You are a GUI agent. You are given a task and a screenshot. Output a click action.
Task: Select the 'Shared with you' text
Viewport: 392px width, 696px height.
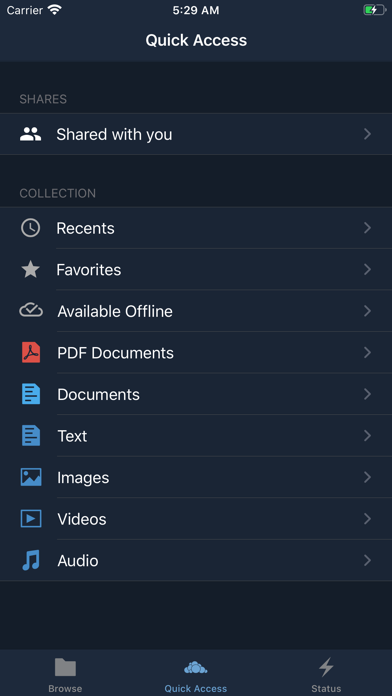tap(114, 134)
